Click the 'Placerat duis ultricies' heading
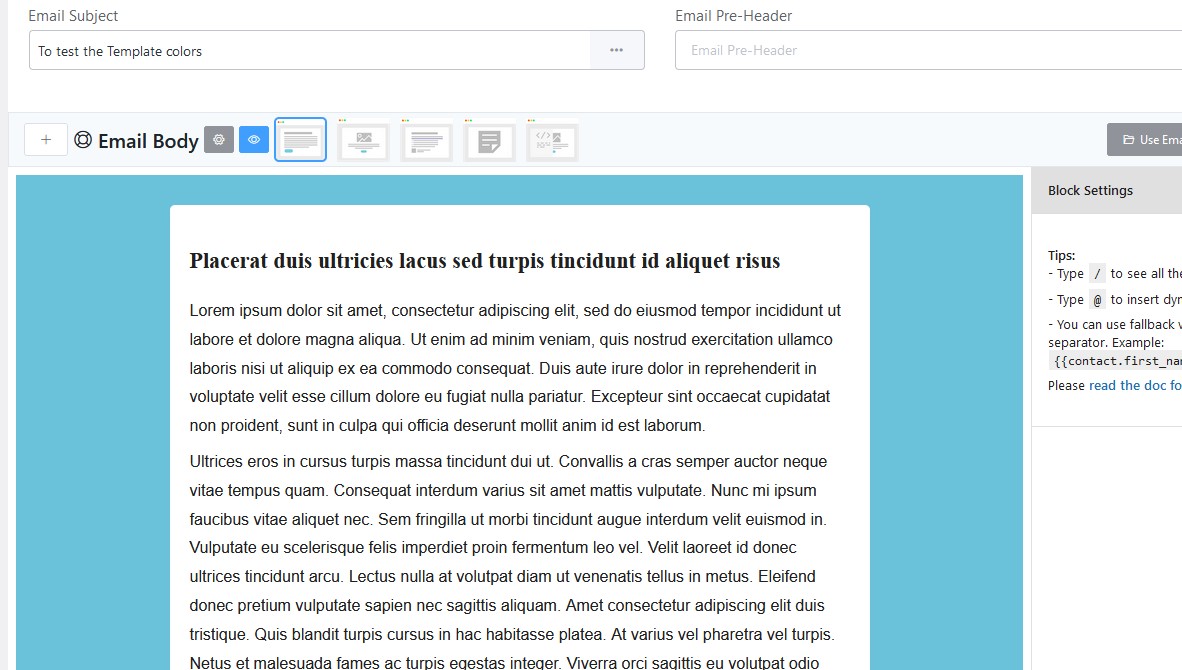 pyautogui.click(x=485, y=261)
